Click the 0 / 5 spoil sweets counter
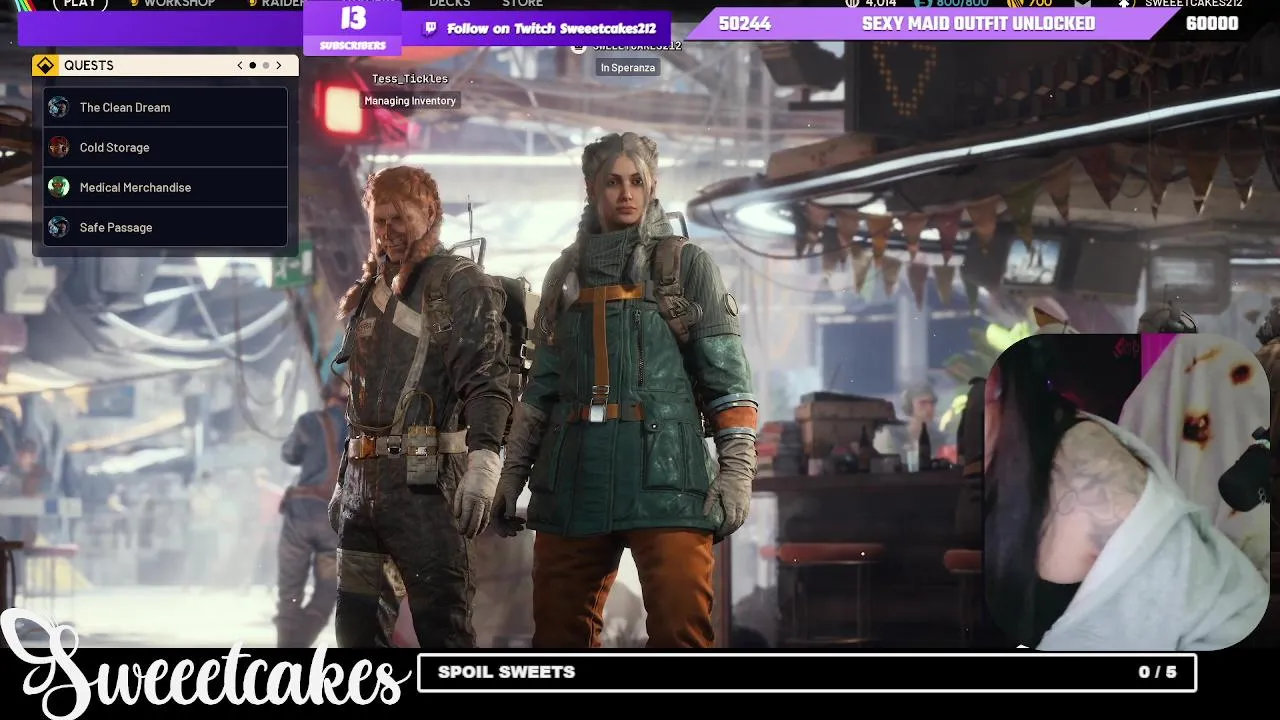The image size is (1280, 720). [x=1158, y=672]
